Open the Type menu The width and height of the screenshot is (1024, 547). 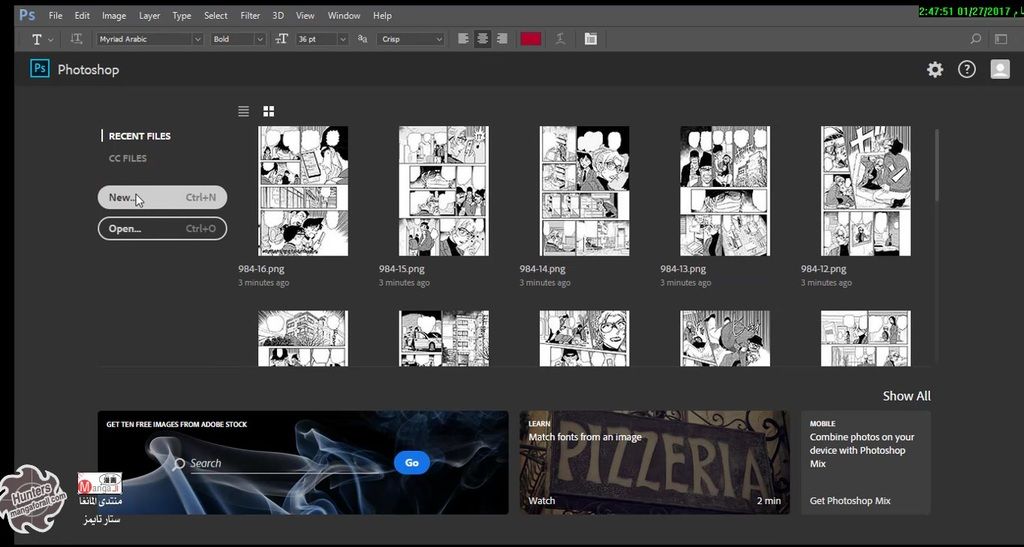[182, 16]
